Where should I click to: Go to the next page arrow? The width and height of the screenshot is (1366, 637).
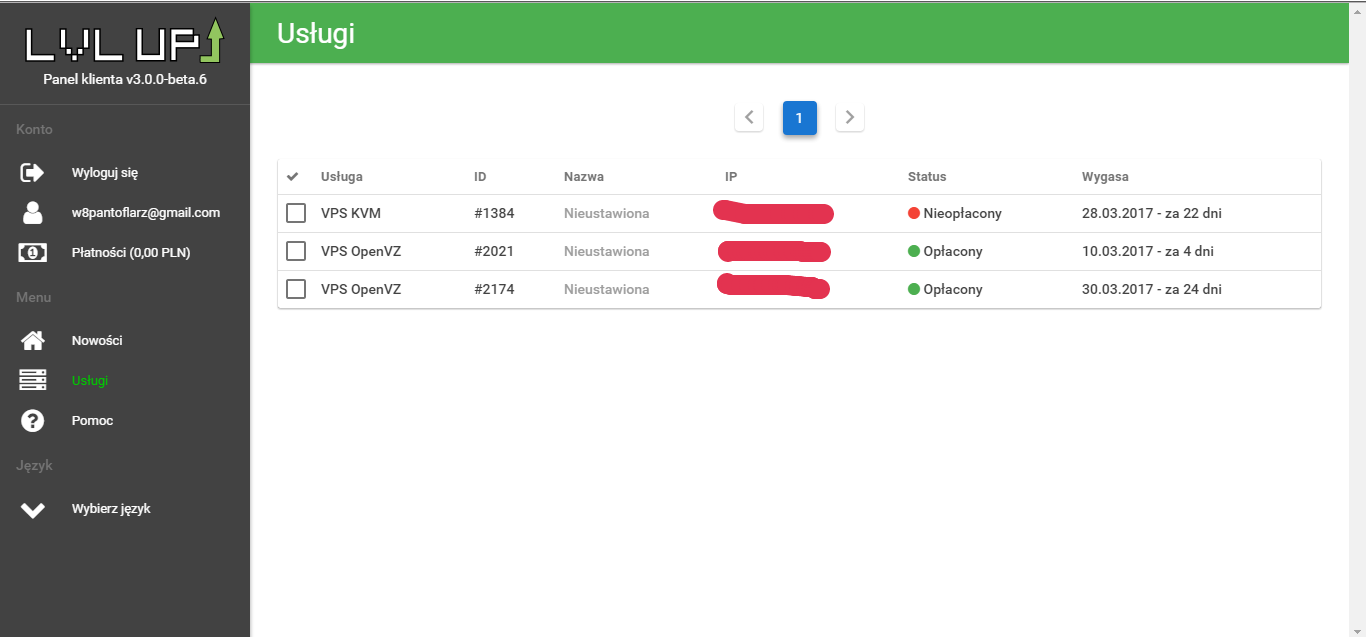click(x=850, y=117)
